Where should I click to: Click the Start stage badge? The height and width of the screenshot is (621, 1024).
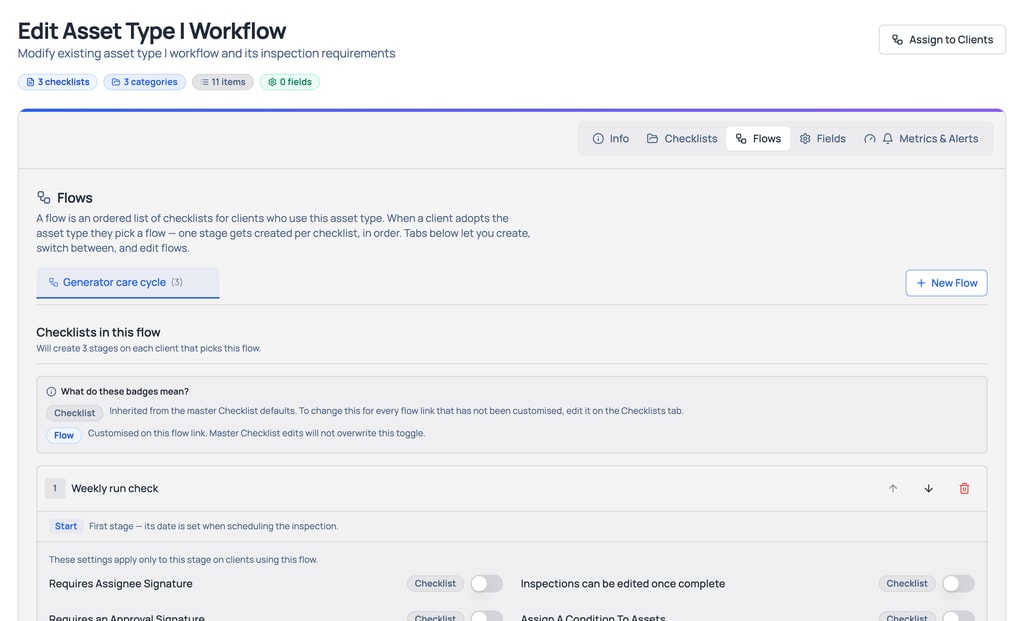(x=66, y=526)
